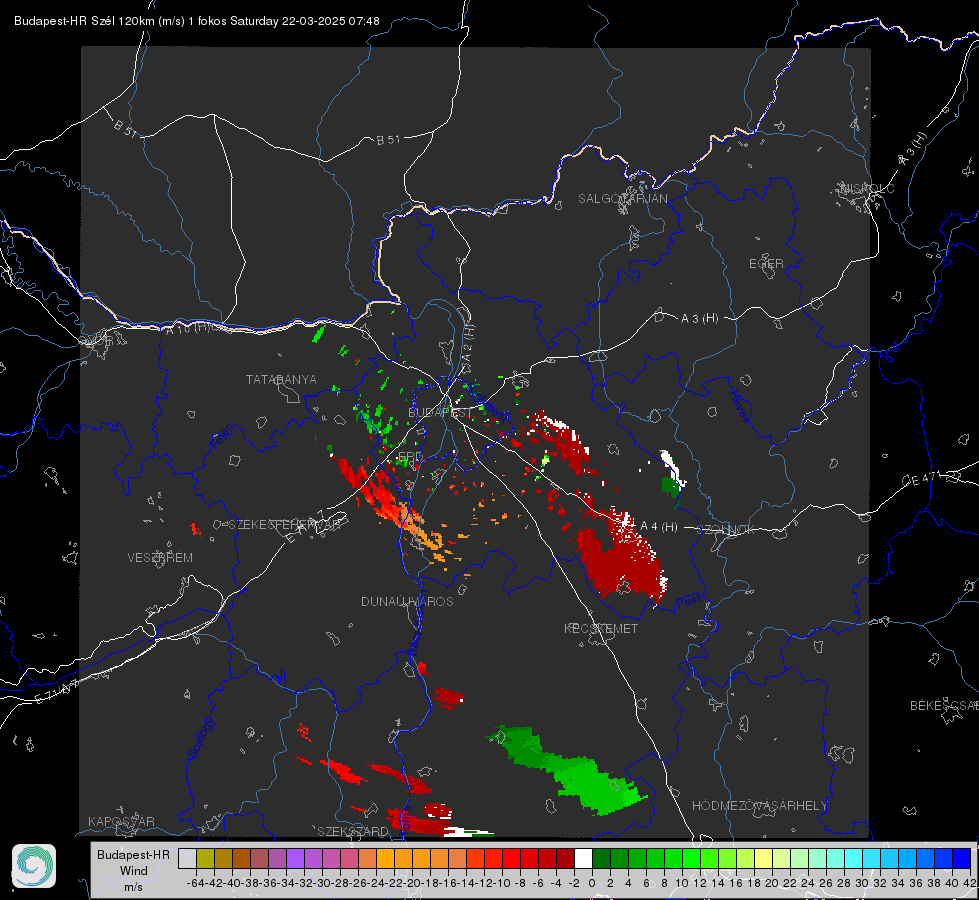979x900 pixels.
Task: Click the radar title text with date 22-03-2025 07:48
Action: pos(197,21)
